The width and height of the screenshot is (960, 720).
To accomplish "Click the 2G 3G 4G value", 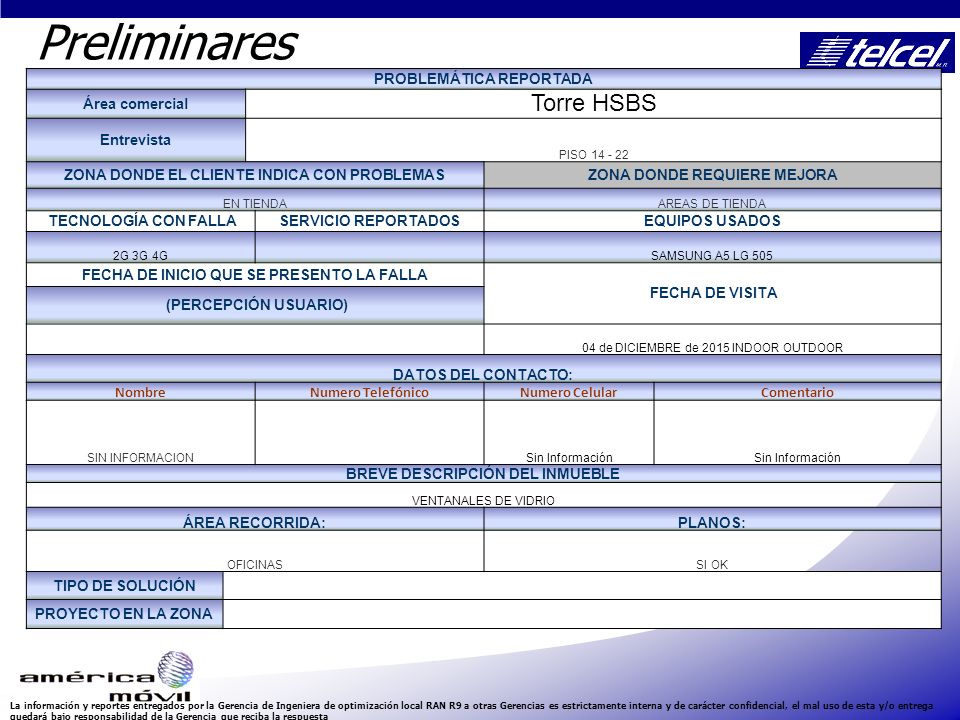I will click(140, 255).
